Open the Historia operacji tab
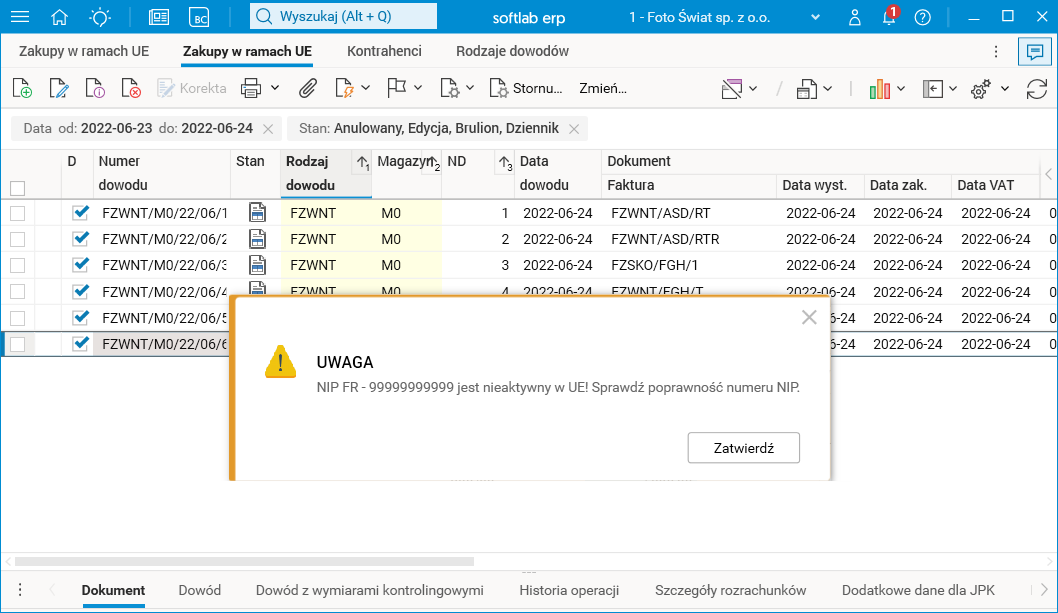The width and height of the screenshot is (1058, 613). [569, 590]
